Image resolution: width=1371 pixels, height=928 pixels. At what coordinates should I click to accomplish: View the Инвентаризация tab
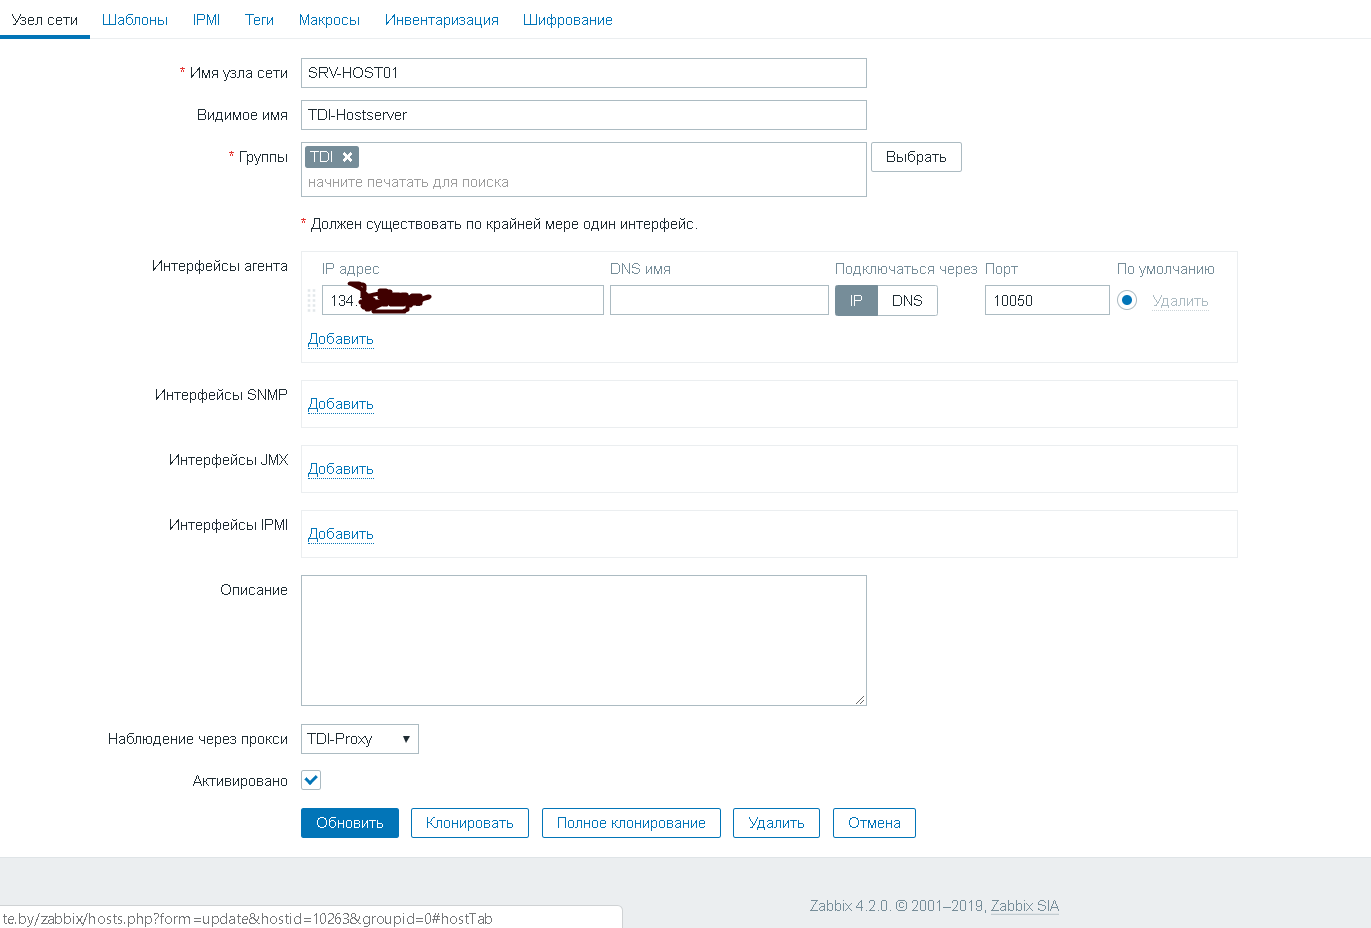click(x=441, y=19)
